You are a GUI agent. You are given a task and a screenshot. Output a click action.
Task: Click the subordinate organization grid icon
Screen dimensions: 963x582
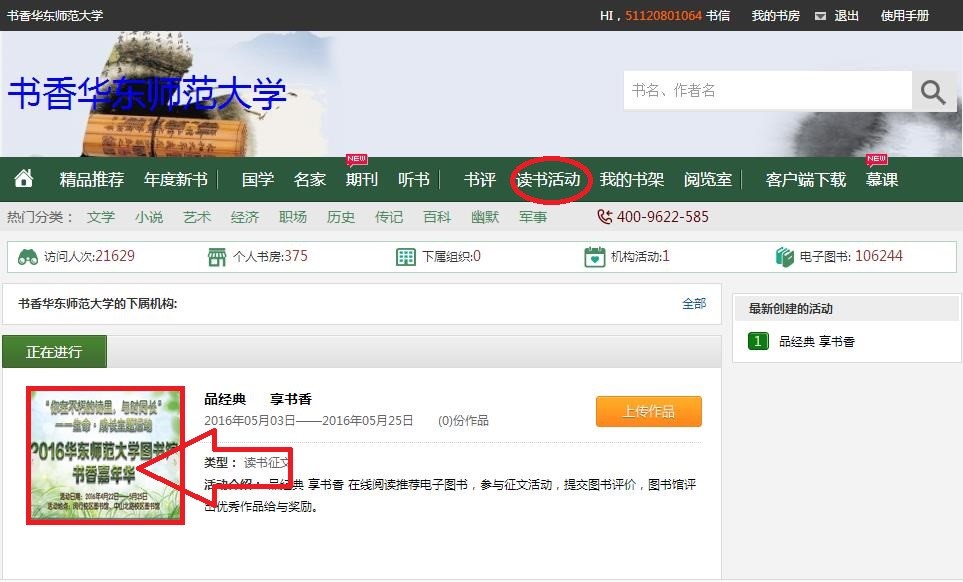pyautogui.click(x=405, y=257)
